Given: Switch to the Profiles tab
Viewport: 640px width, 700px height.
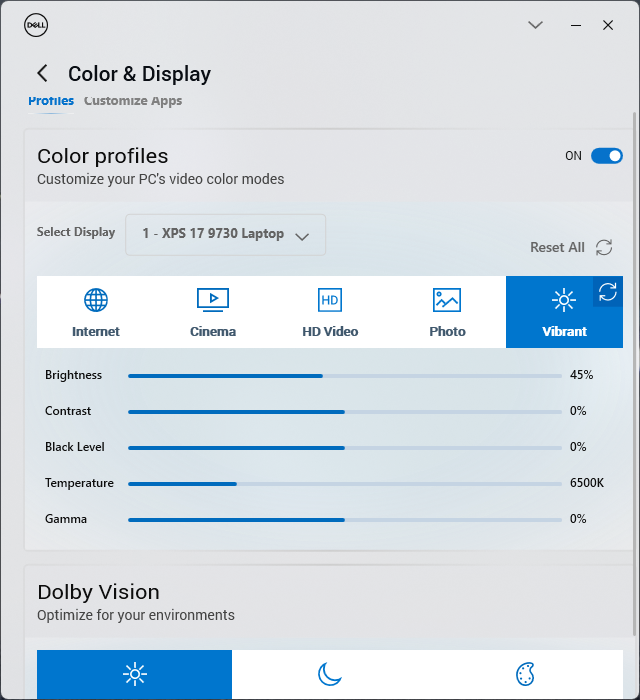Looking at the screenshot, I should (x=51, y=101).
